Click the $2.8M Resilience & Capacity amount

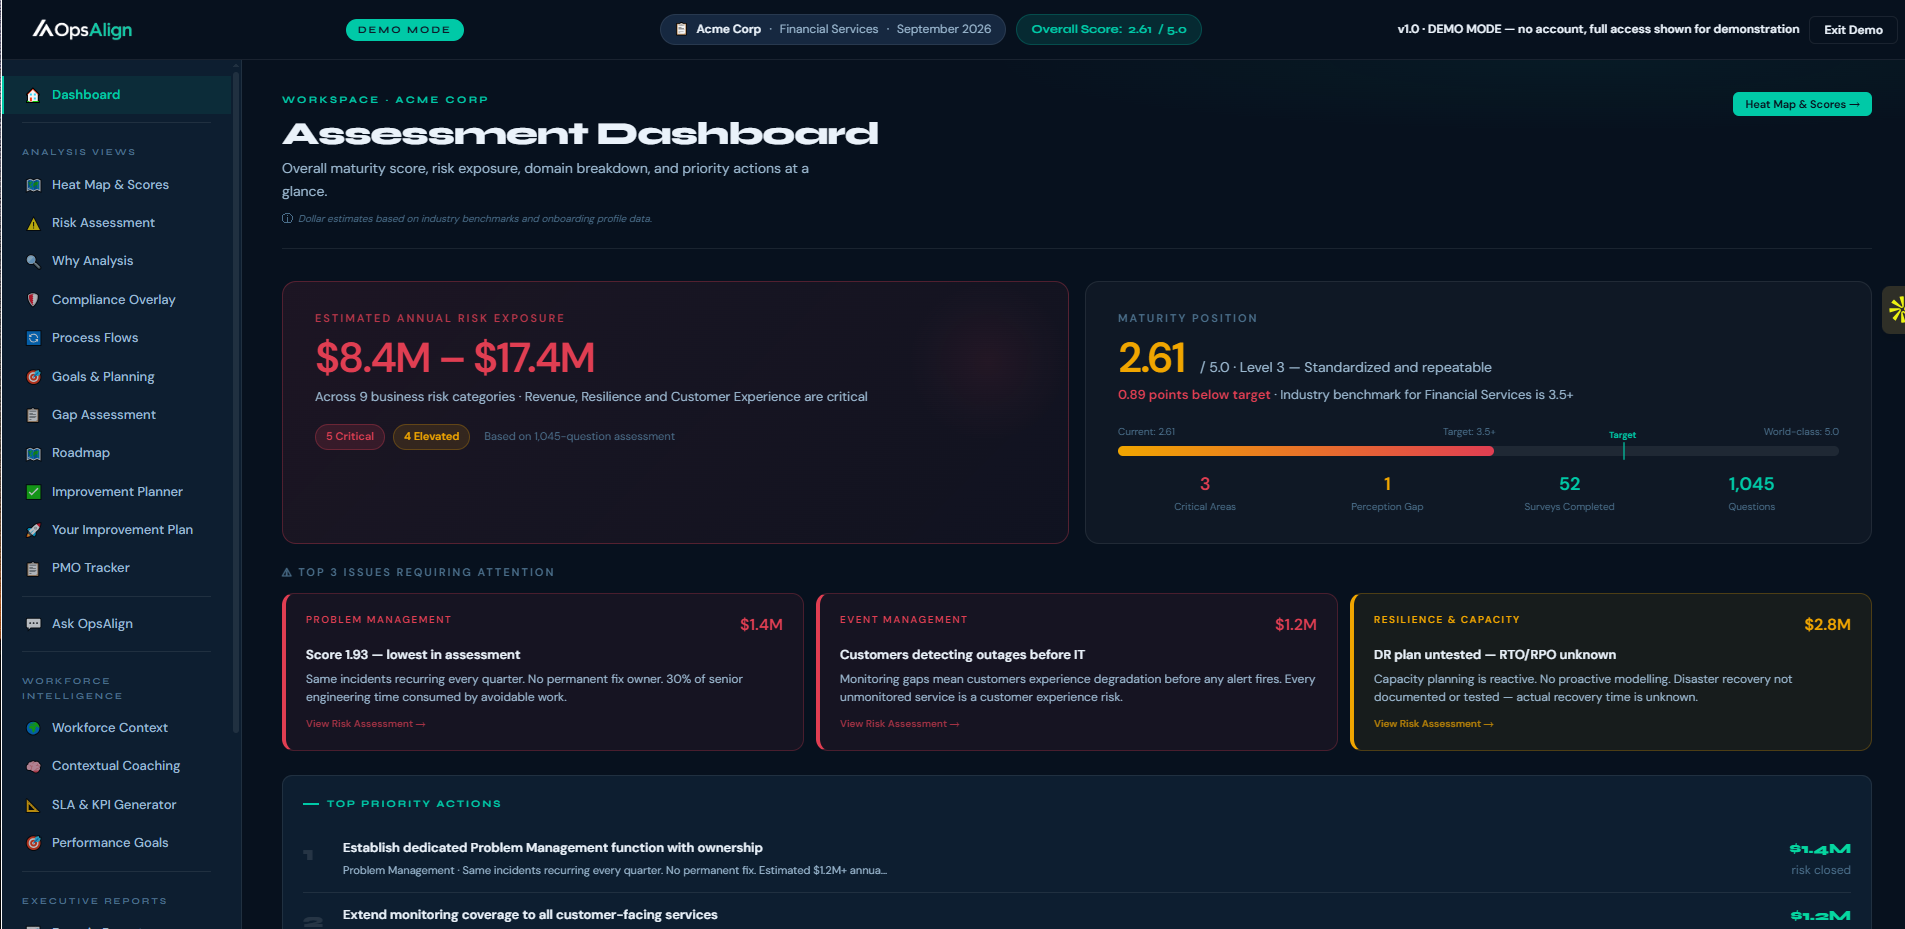(1827, 625)
